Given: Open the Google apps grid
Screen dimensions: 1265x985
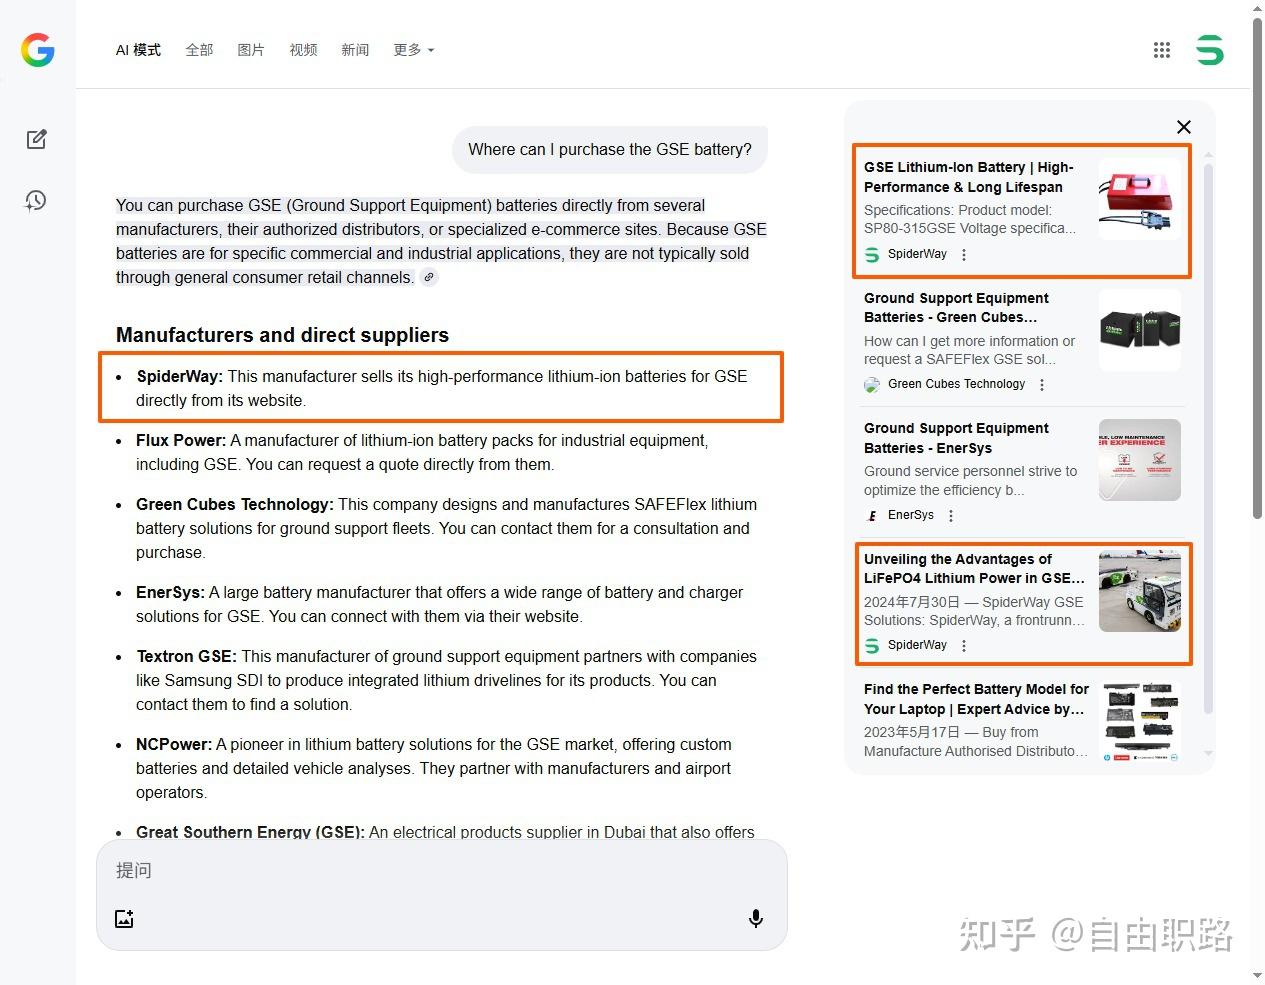Looking at the screenshot, I should [1161, 50].
